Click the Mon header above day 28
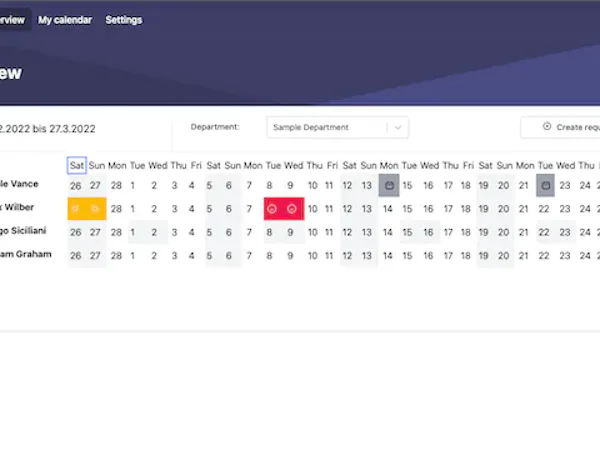 [x=117, y=165]
